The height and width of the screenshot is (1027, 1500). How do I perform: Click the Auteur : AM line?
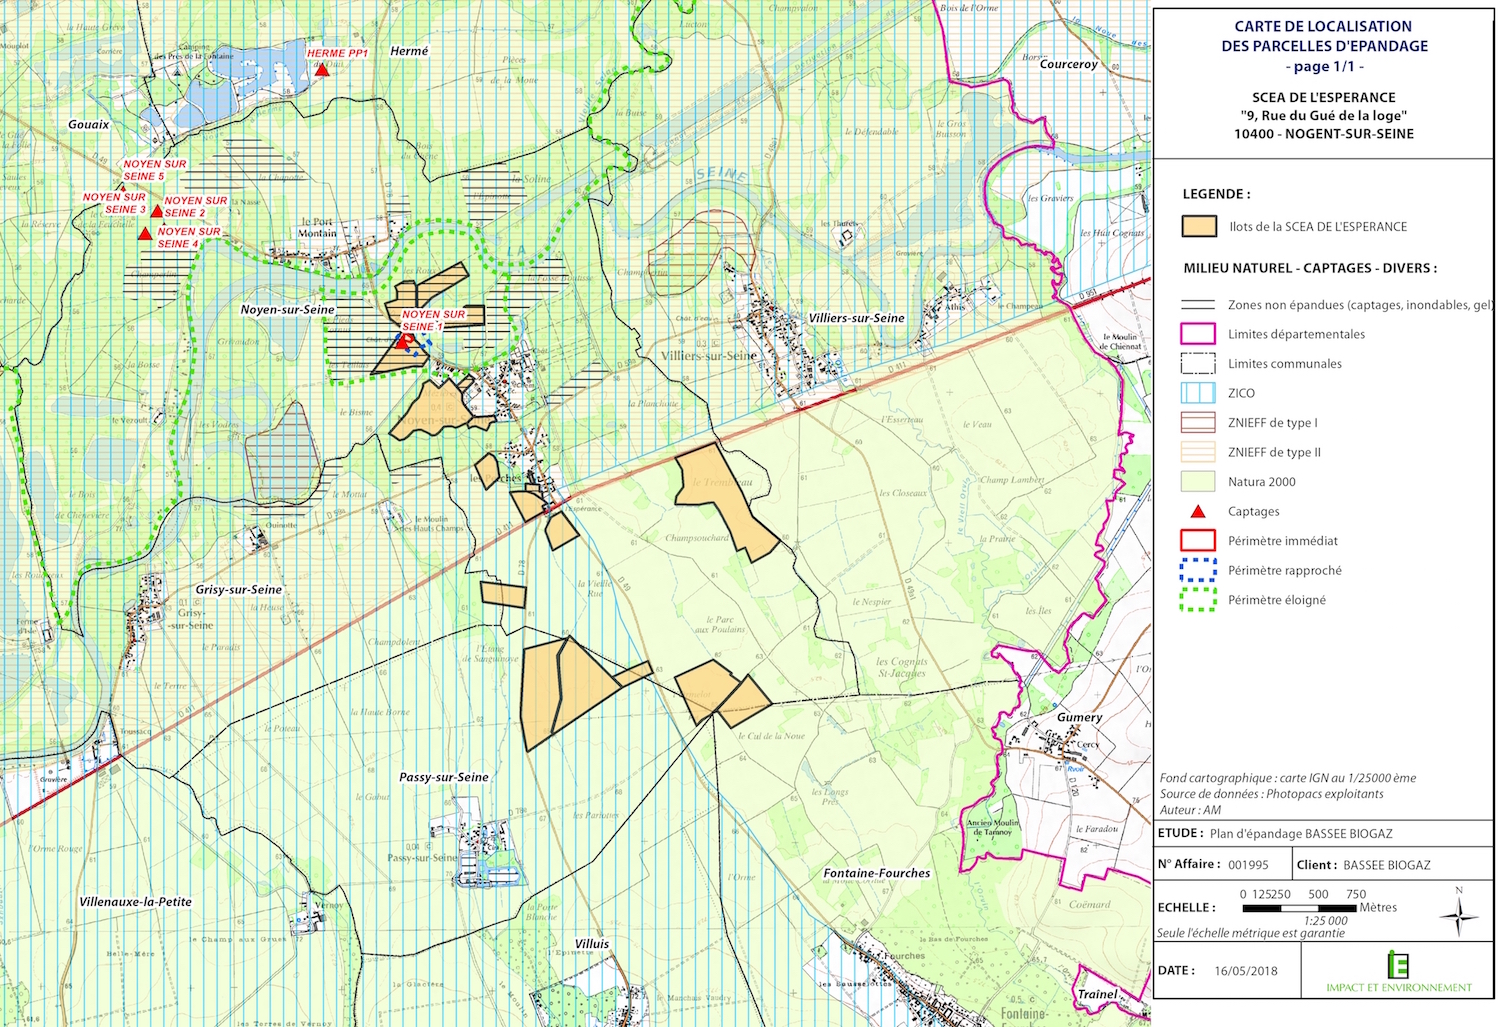tap(1190, 810)
